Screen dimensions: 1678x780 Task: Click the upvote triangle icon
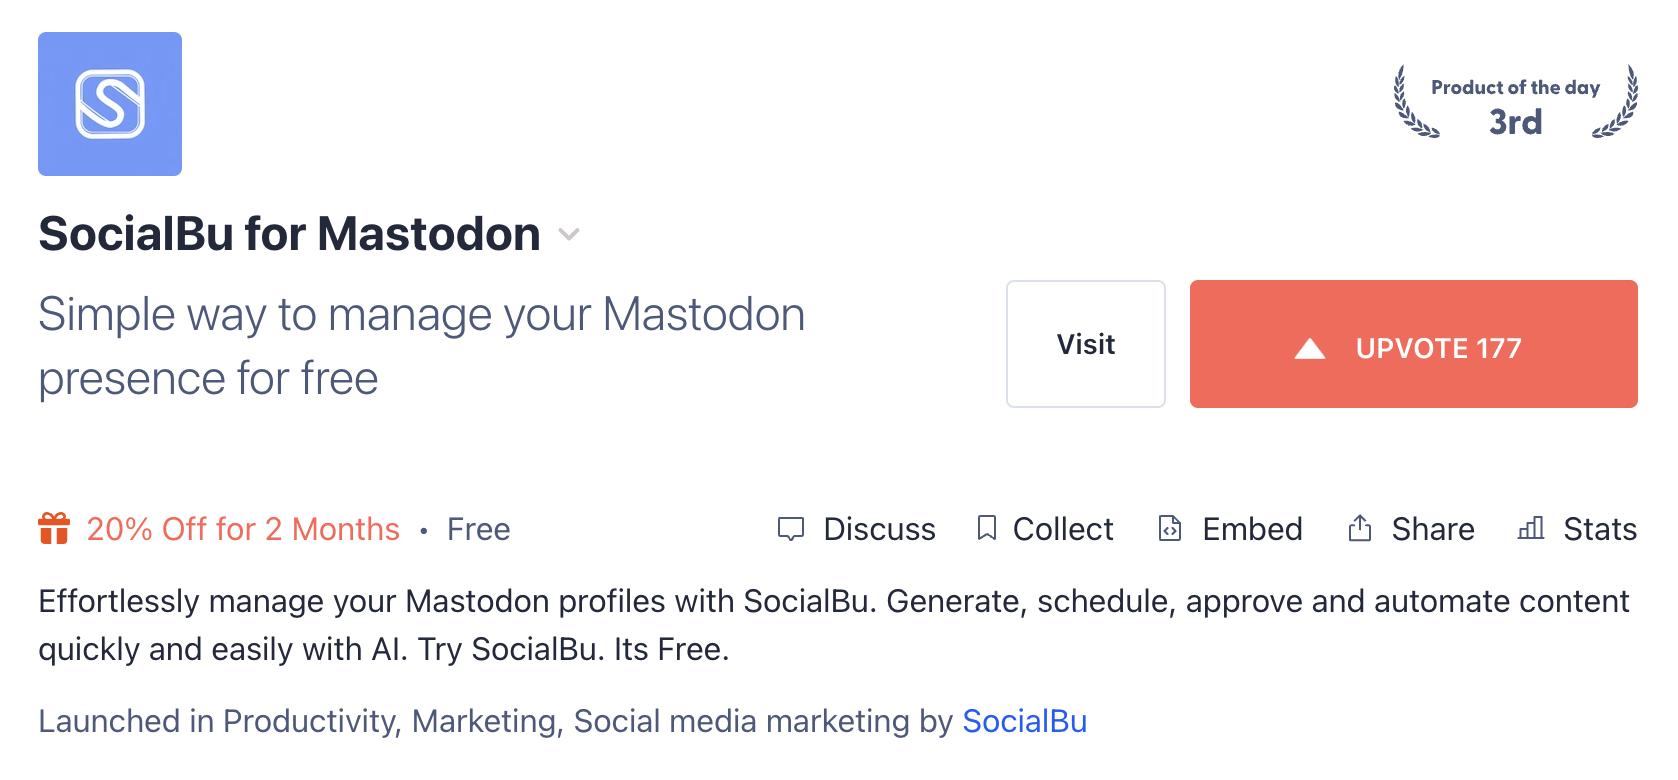click(x=1310, y=348)
